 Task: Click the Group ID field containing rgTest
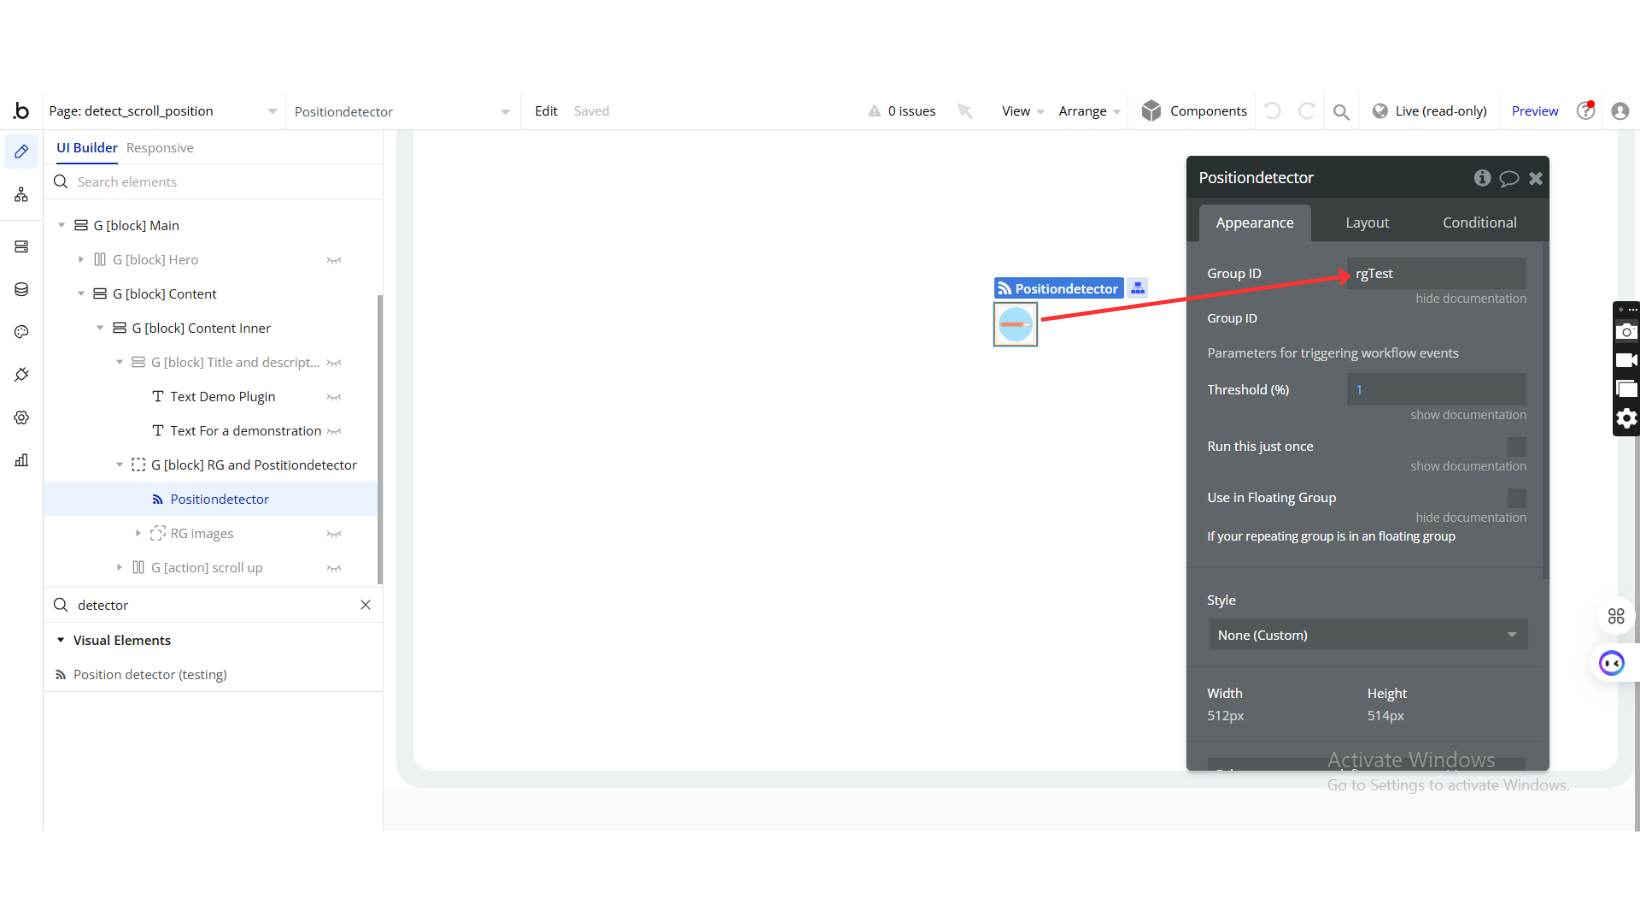tap(1436, 273)
